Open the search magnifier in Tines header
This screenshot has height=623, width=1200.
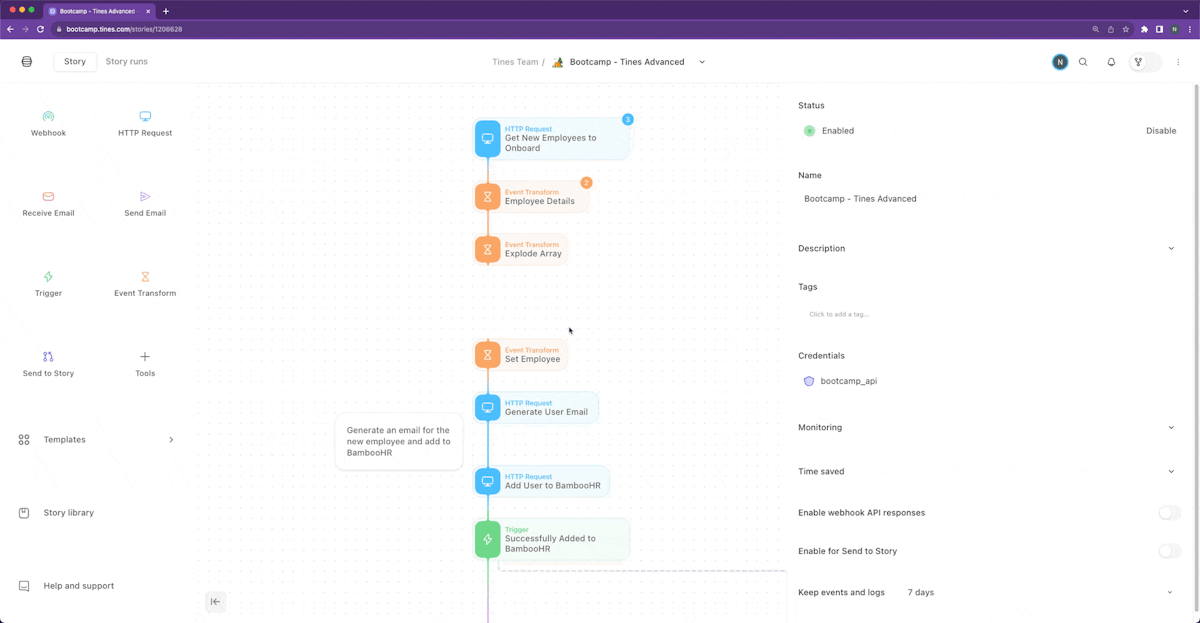[1083, 62]
